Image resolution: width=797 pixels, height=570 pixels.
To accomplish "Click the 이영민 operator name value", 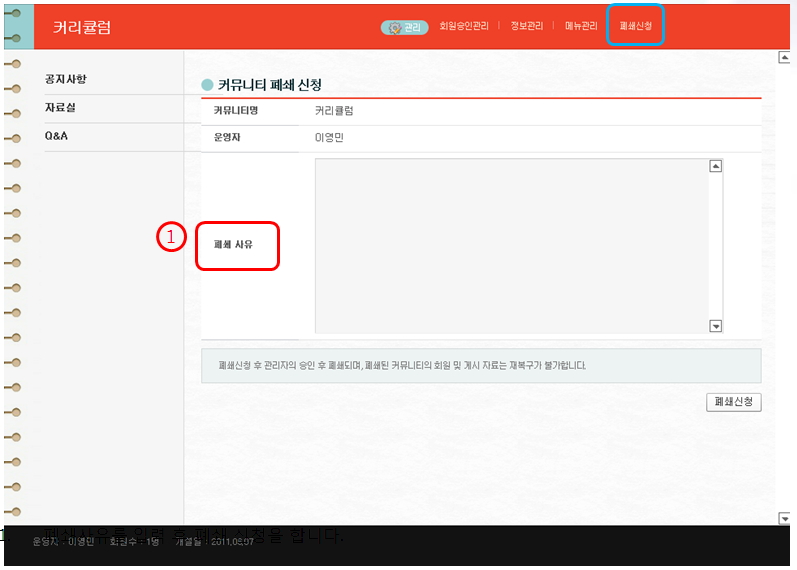I will 329,138.
